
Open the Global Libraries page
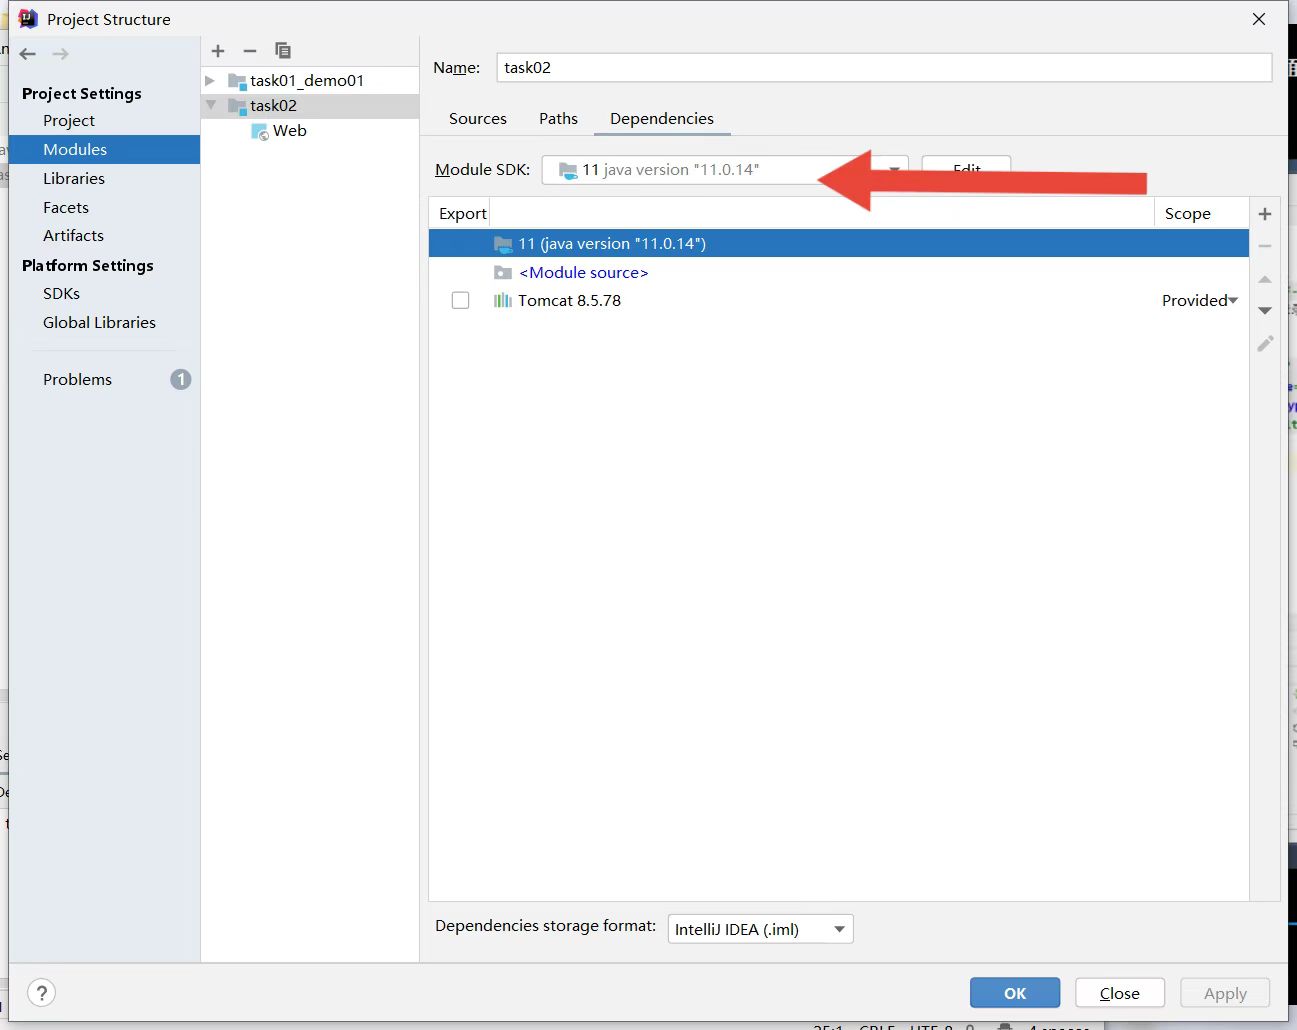pos(99,322)
